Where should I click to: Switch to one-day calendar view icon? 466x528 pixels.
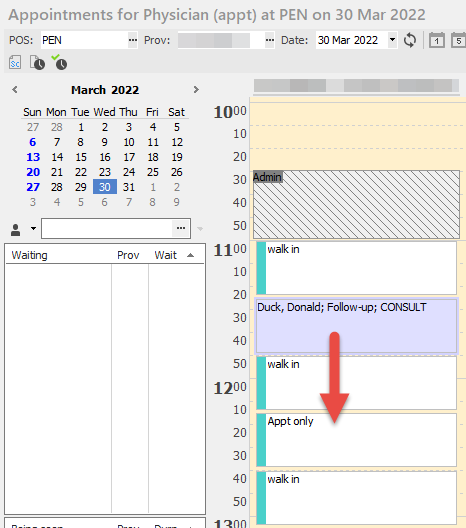437,40
